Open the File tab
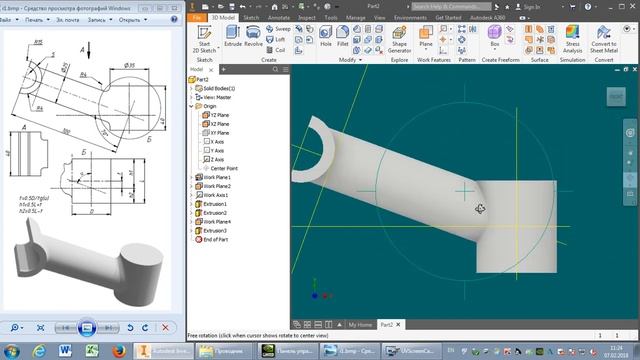 (x=197, y=18)
